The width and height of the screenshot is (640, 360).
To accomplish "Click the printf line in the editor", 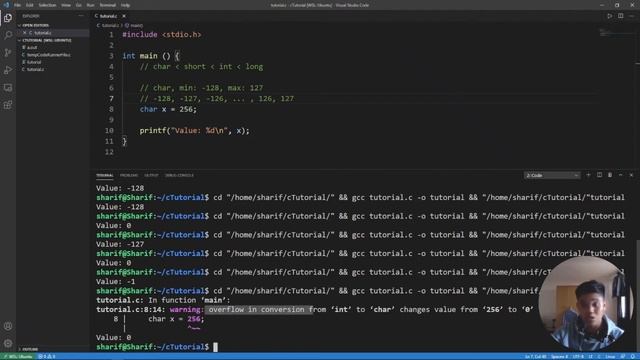I will click(x=194, y=131).
